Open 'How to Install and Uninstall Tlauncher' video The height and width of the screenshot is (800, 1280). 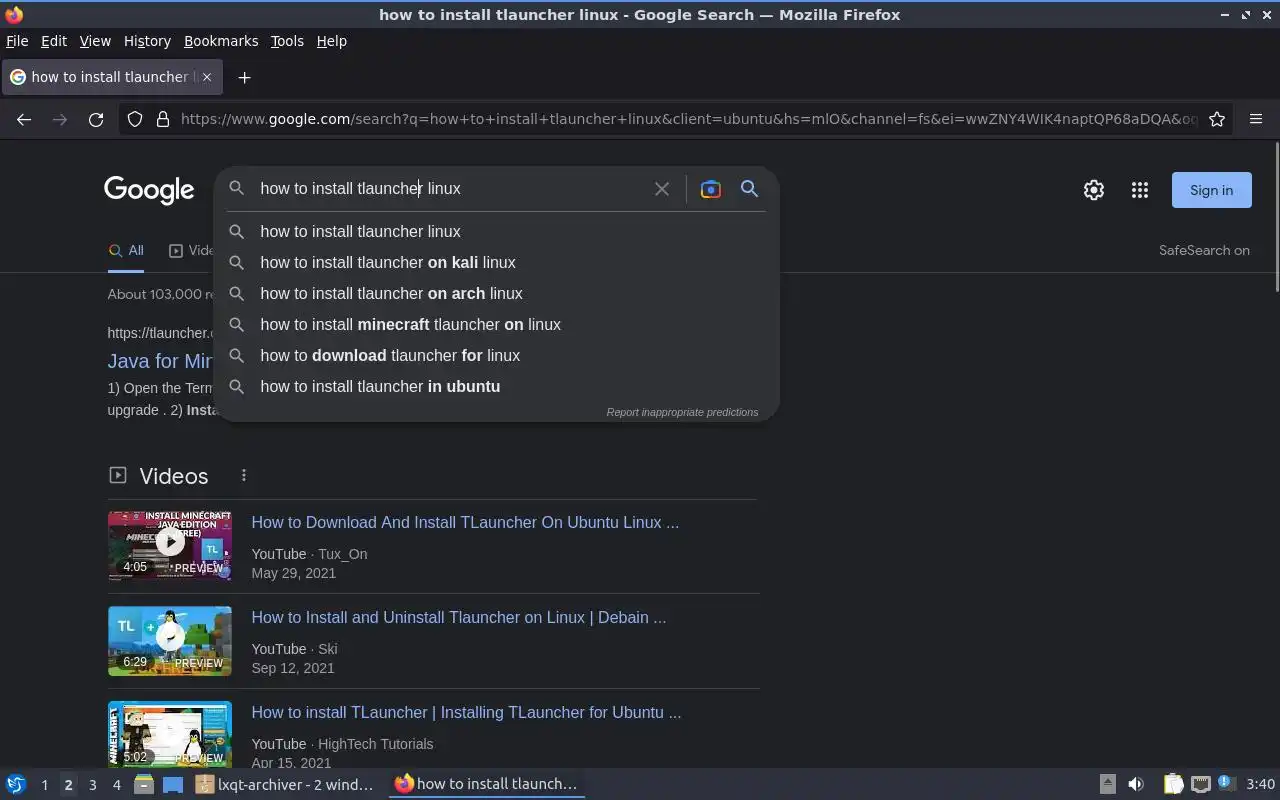point(459,617)
